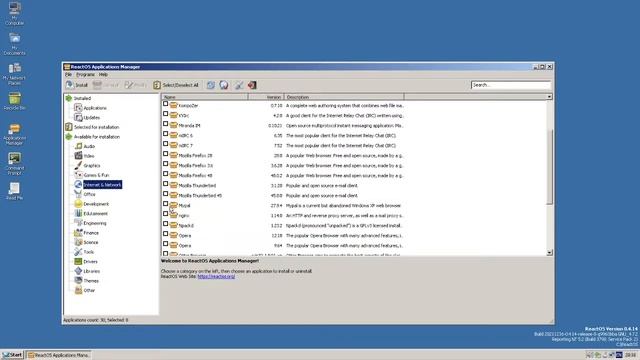This screenshot has width=640, height=360.
Task: Choose the Video category
Action: [89, 156]
